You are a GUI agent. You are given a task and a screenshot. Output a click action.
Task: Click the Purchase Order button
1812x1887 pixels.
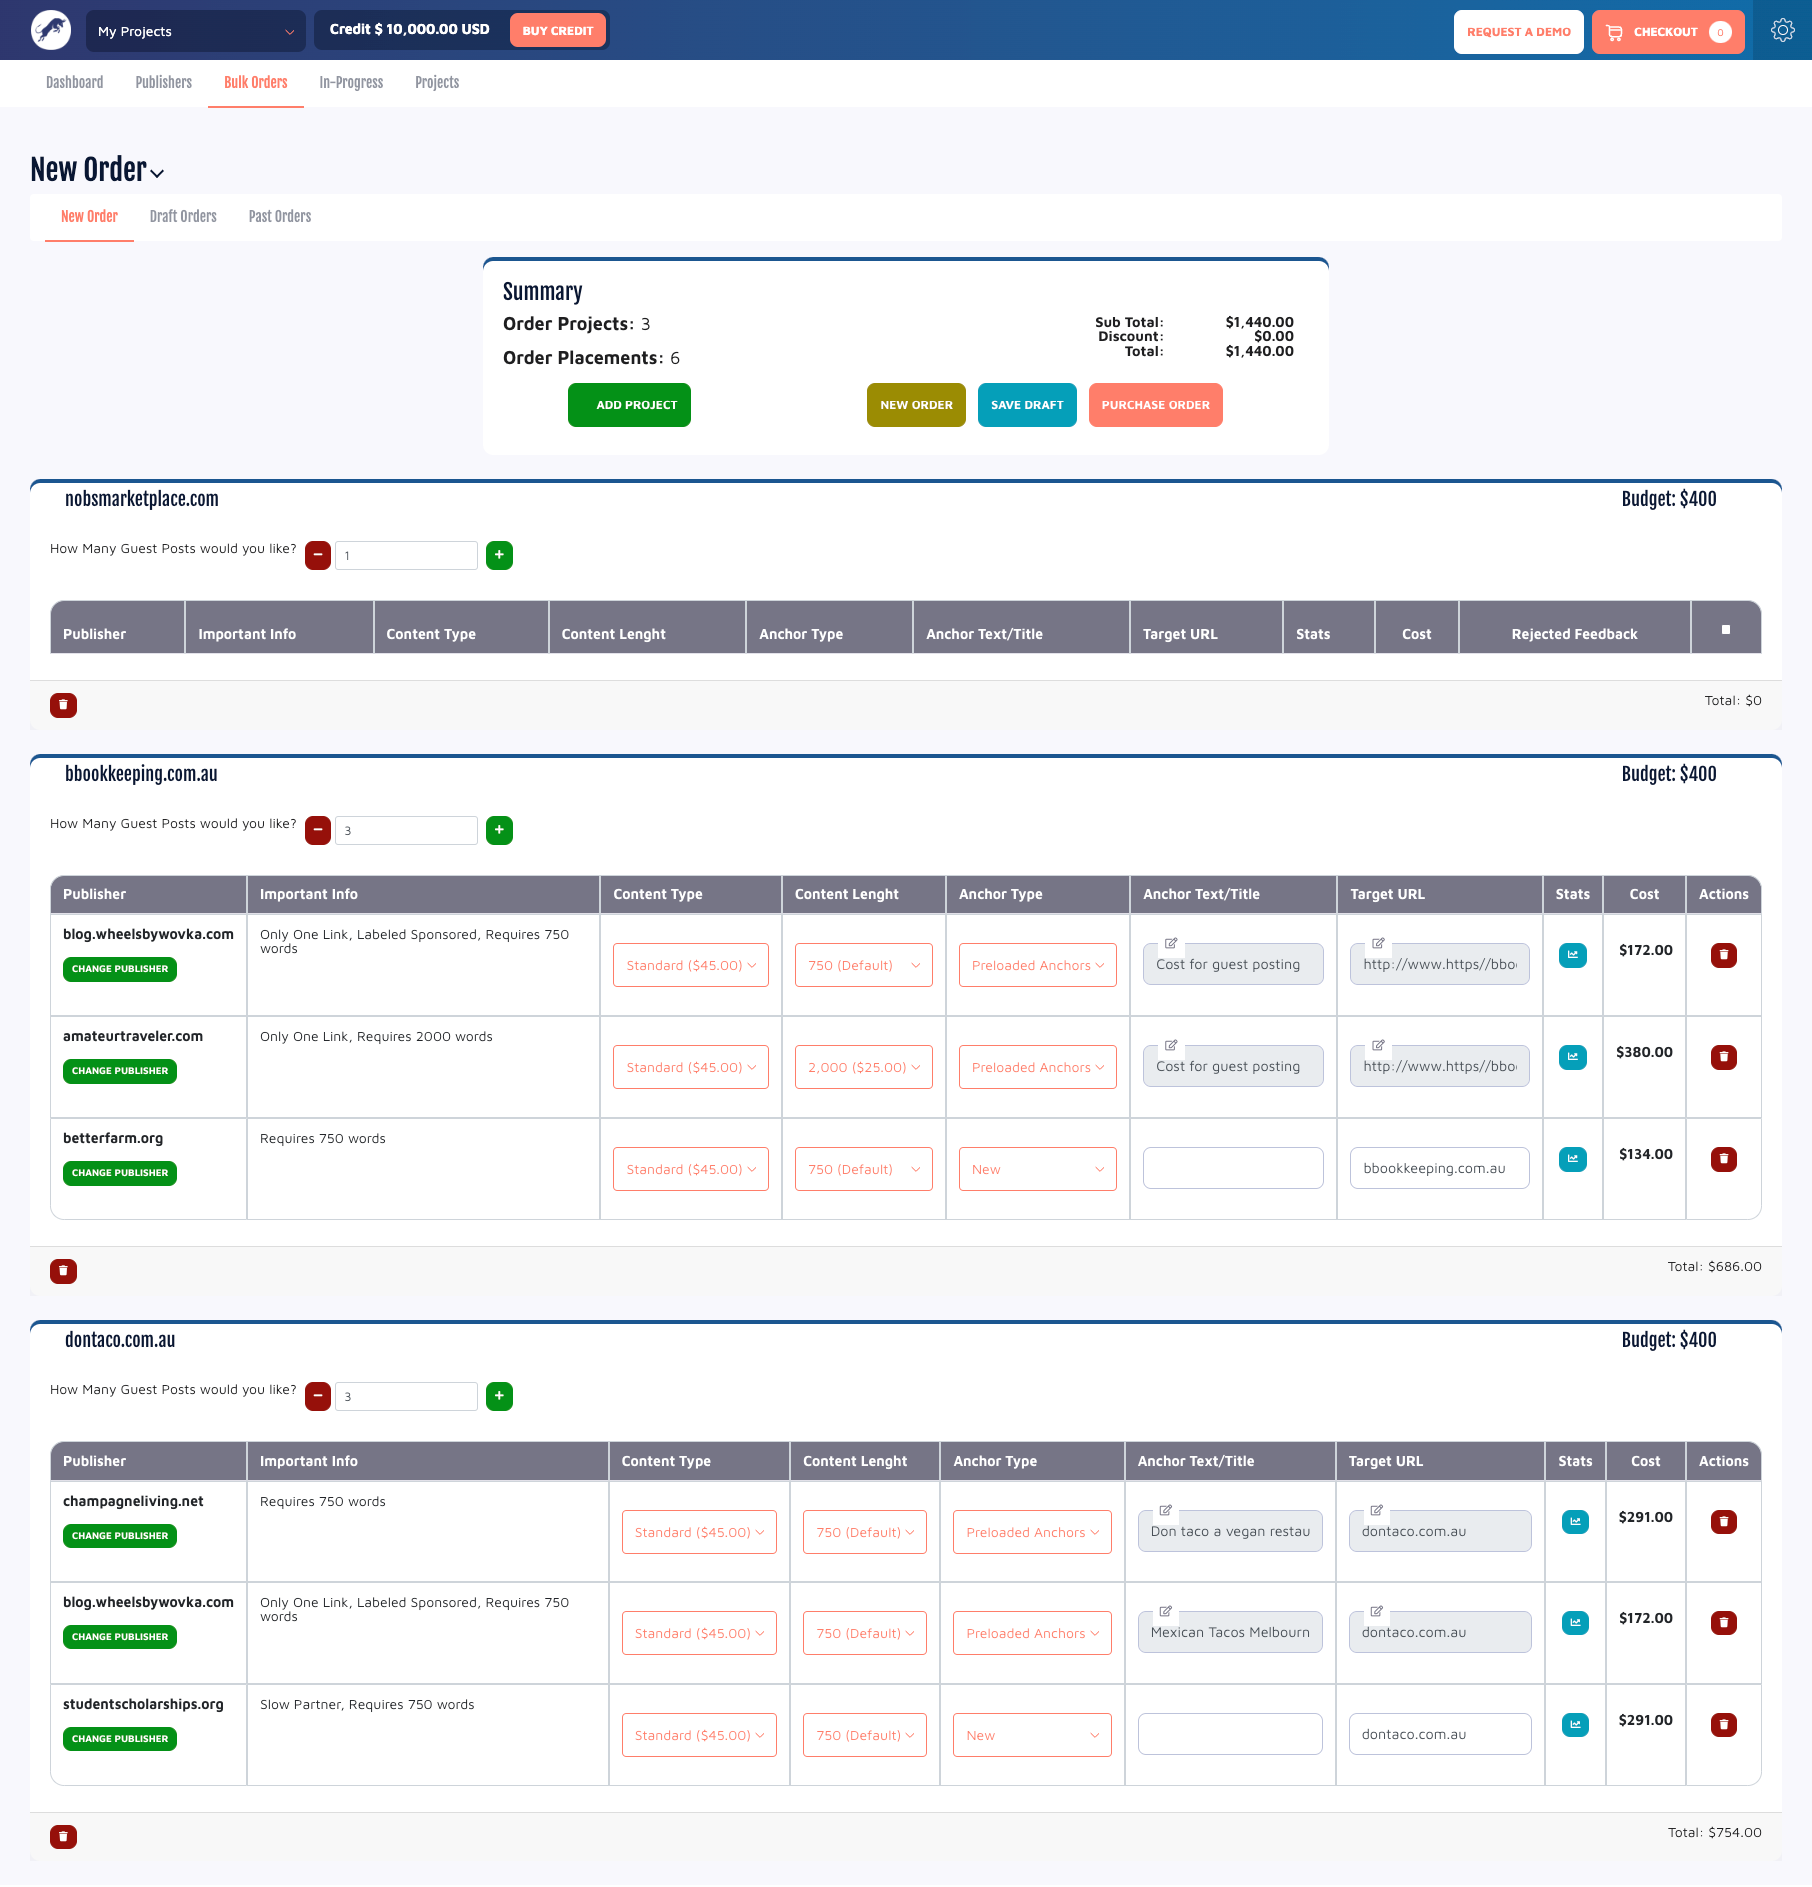1155,405
